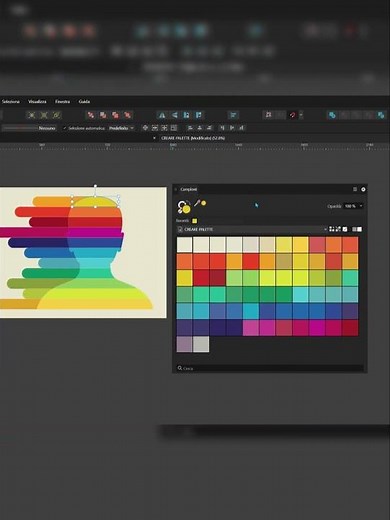Click first transform-option icon after Predefinito
The height and width of the screenshot is (520, 390).
(145, 128)
